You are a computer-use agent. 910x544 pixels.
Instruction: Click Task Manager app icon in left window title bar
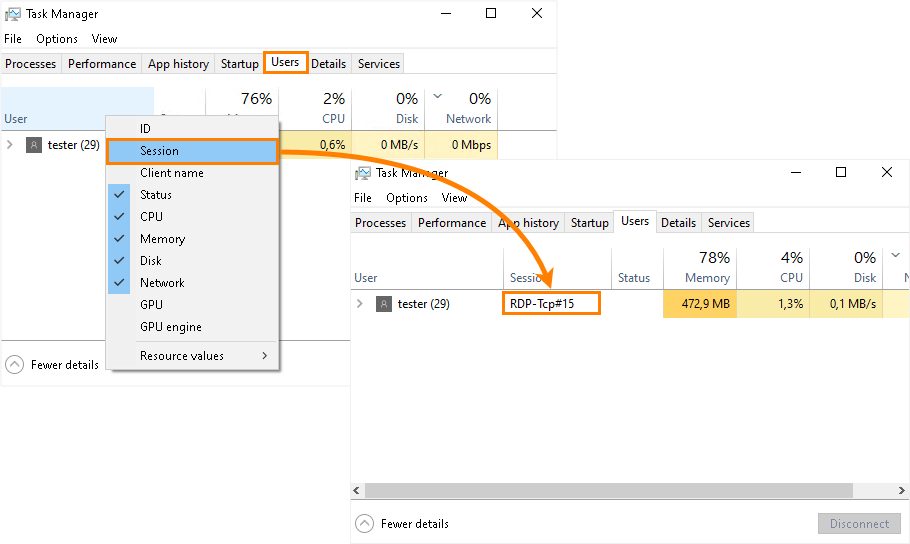point(13,14)
